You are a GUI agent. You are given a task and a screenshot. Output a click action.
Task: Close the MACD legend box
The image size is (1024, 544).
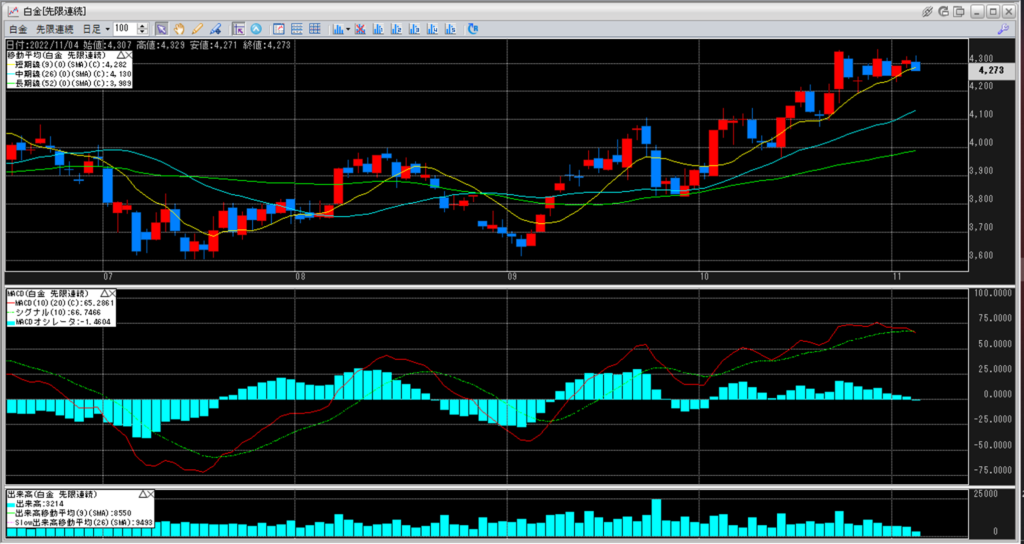point(112,294)
